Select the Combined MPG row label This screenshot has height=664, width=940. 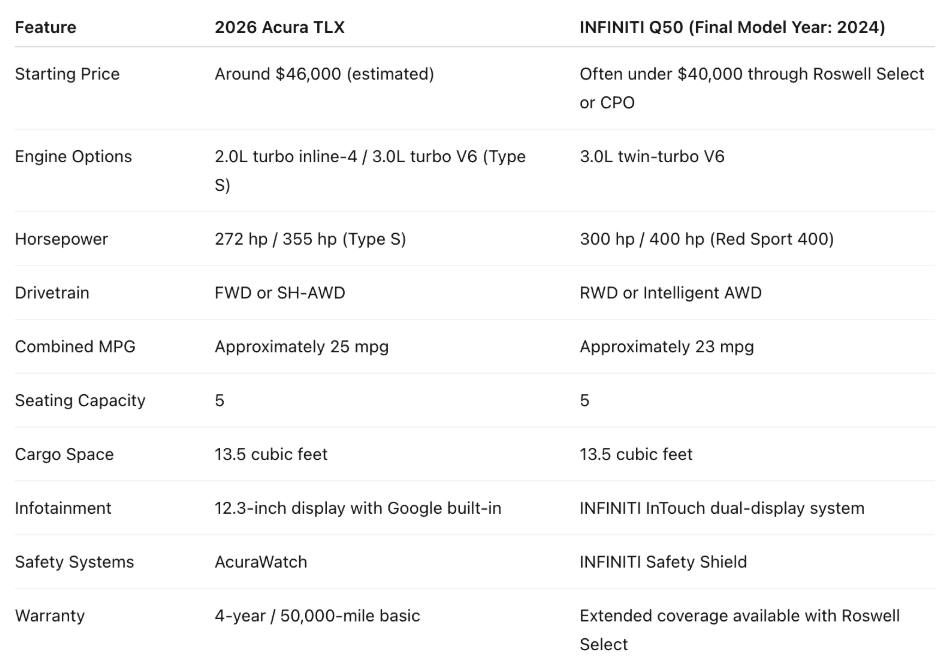click(75, 347)
